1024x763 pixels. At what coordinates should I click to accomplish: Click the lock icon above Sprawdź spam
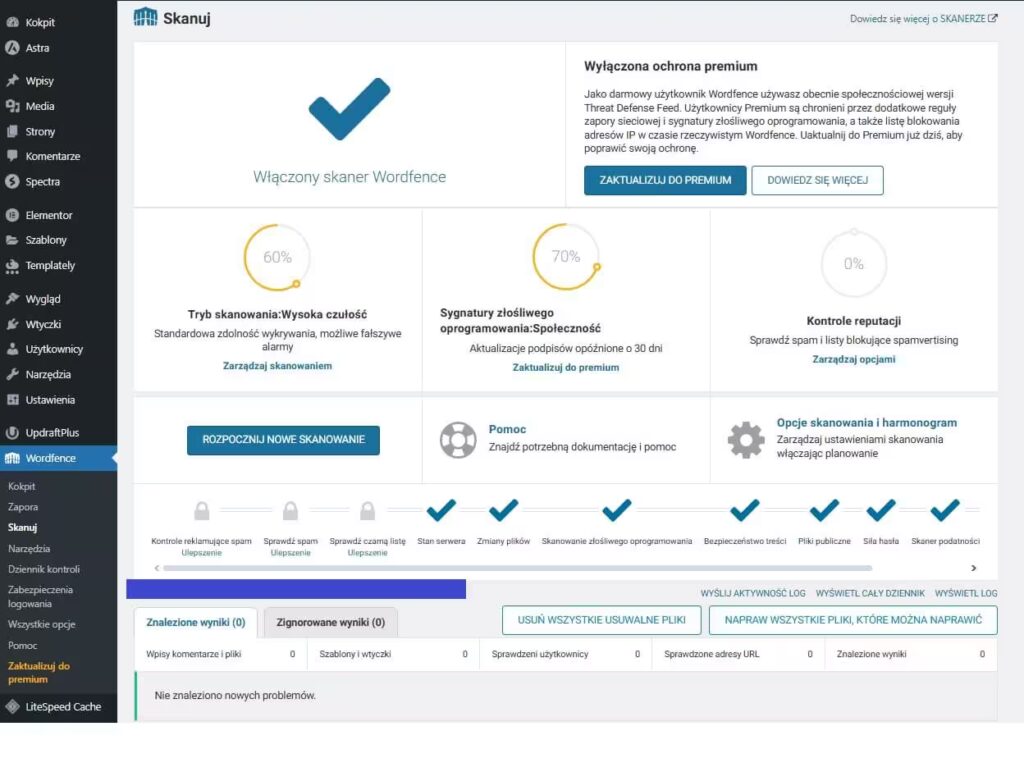tap(290, 511)
